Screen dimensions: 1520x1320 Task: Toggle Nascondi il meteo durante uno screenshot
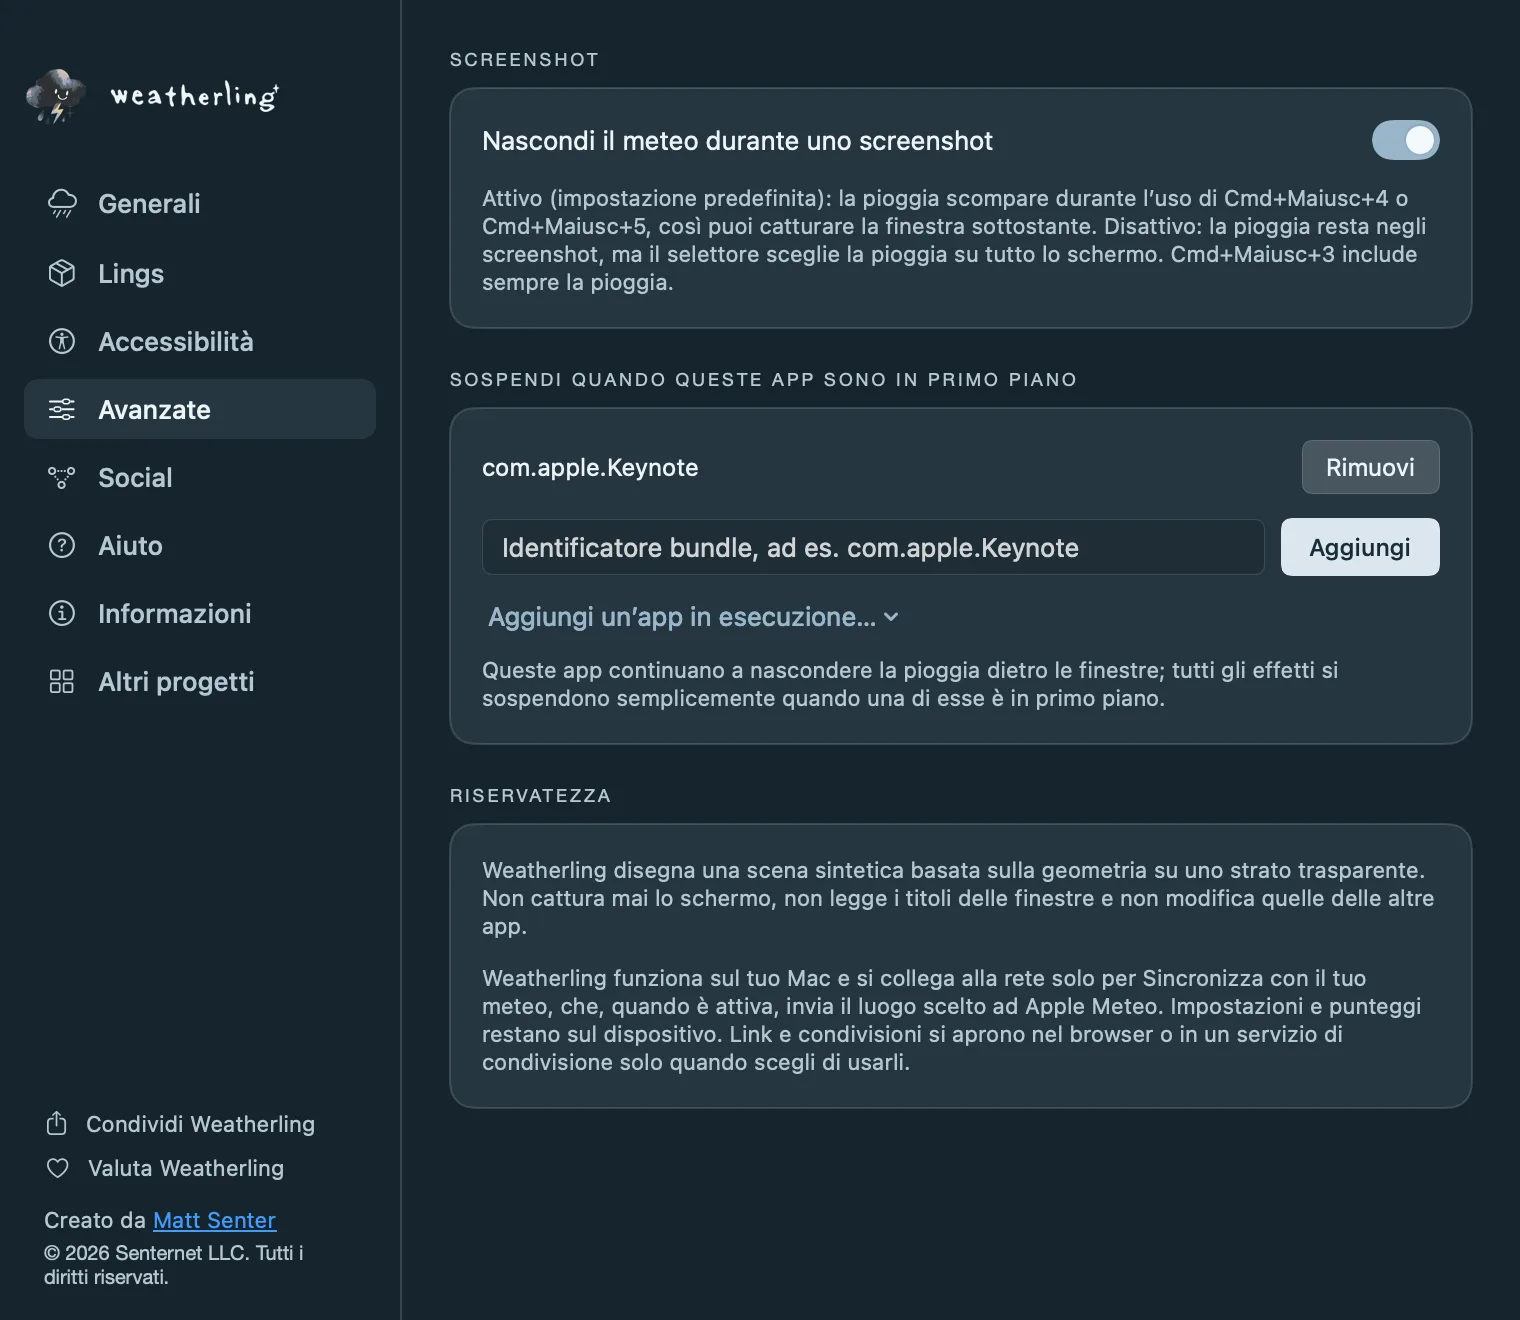pos(1405,140)
